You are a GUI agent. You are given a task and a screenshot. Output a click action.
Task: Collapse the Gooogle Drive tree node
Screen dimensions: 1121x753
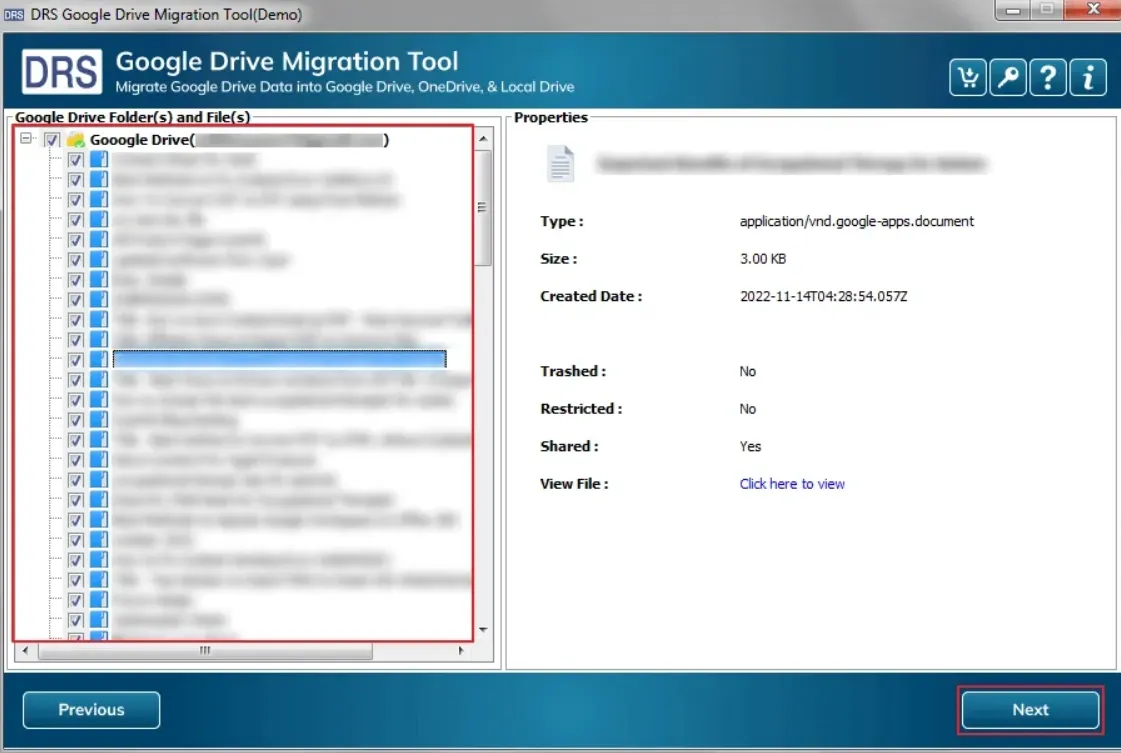[x=26, y=140]
